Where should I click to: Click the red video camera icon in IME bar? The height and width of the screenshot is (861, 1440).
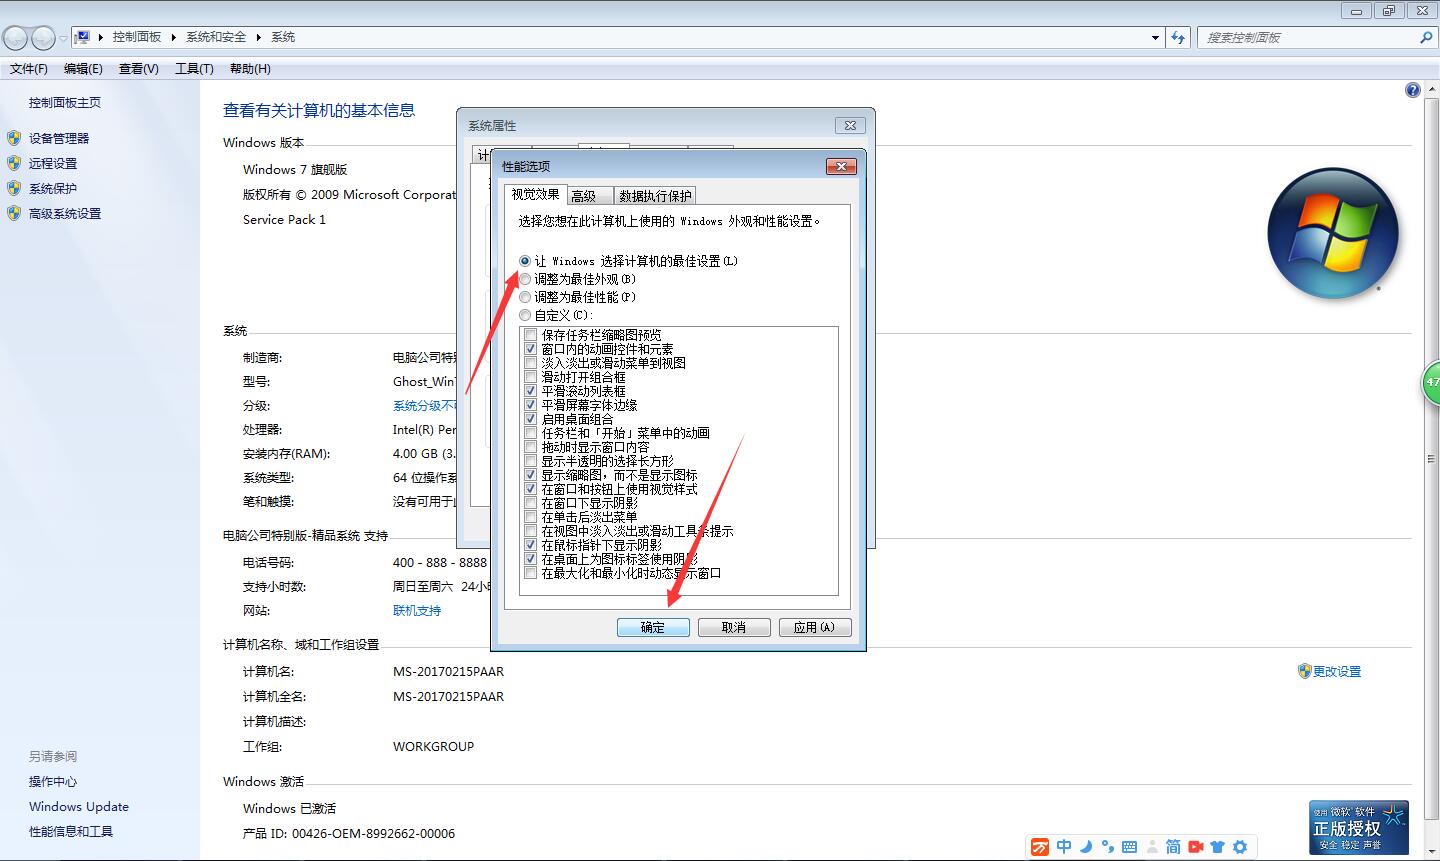pyautogui.click(x=1195, y=847)
